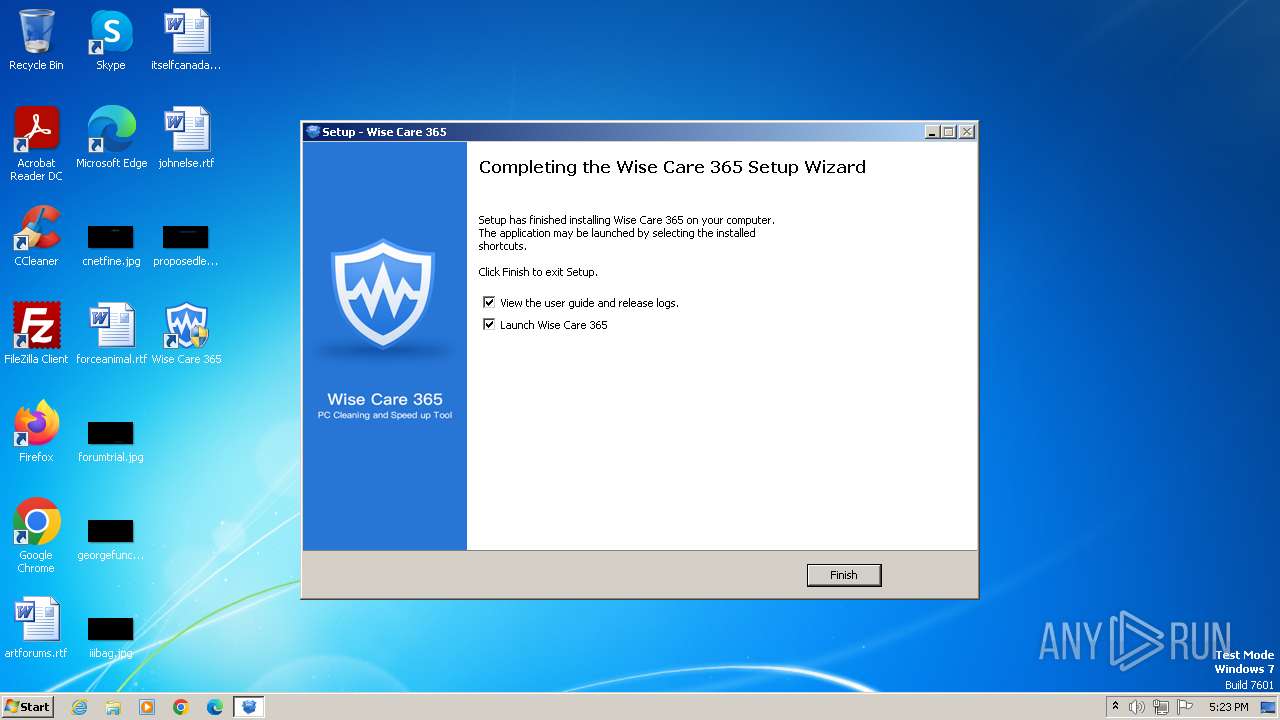
Task: Select the artforums.rtf document
Action: coord(36,628)
